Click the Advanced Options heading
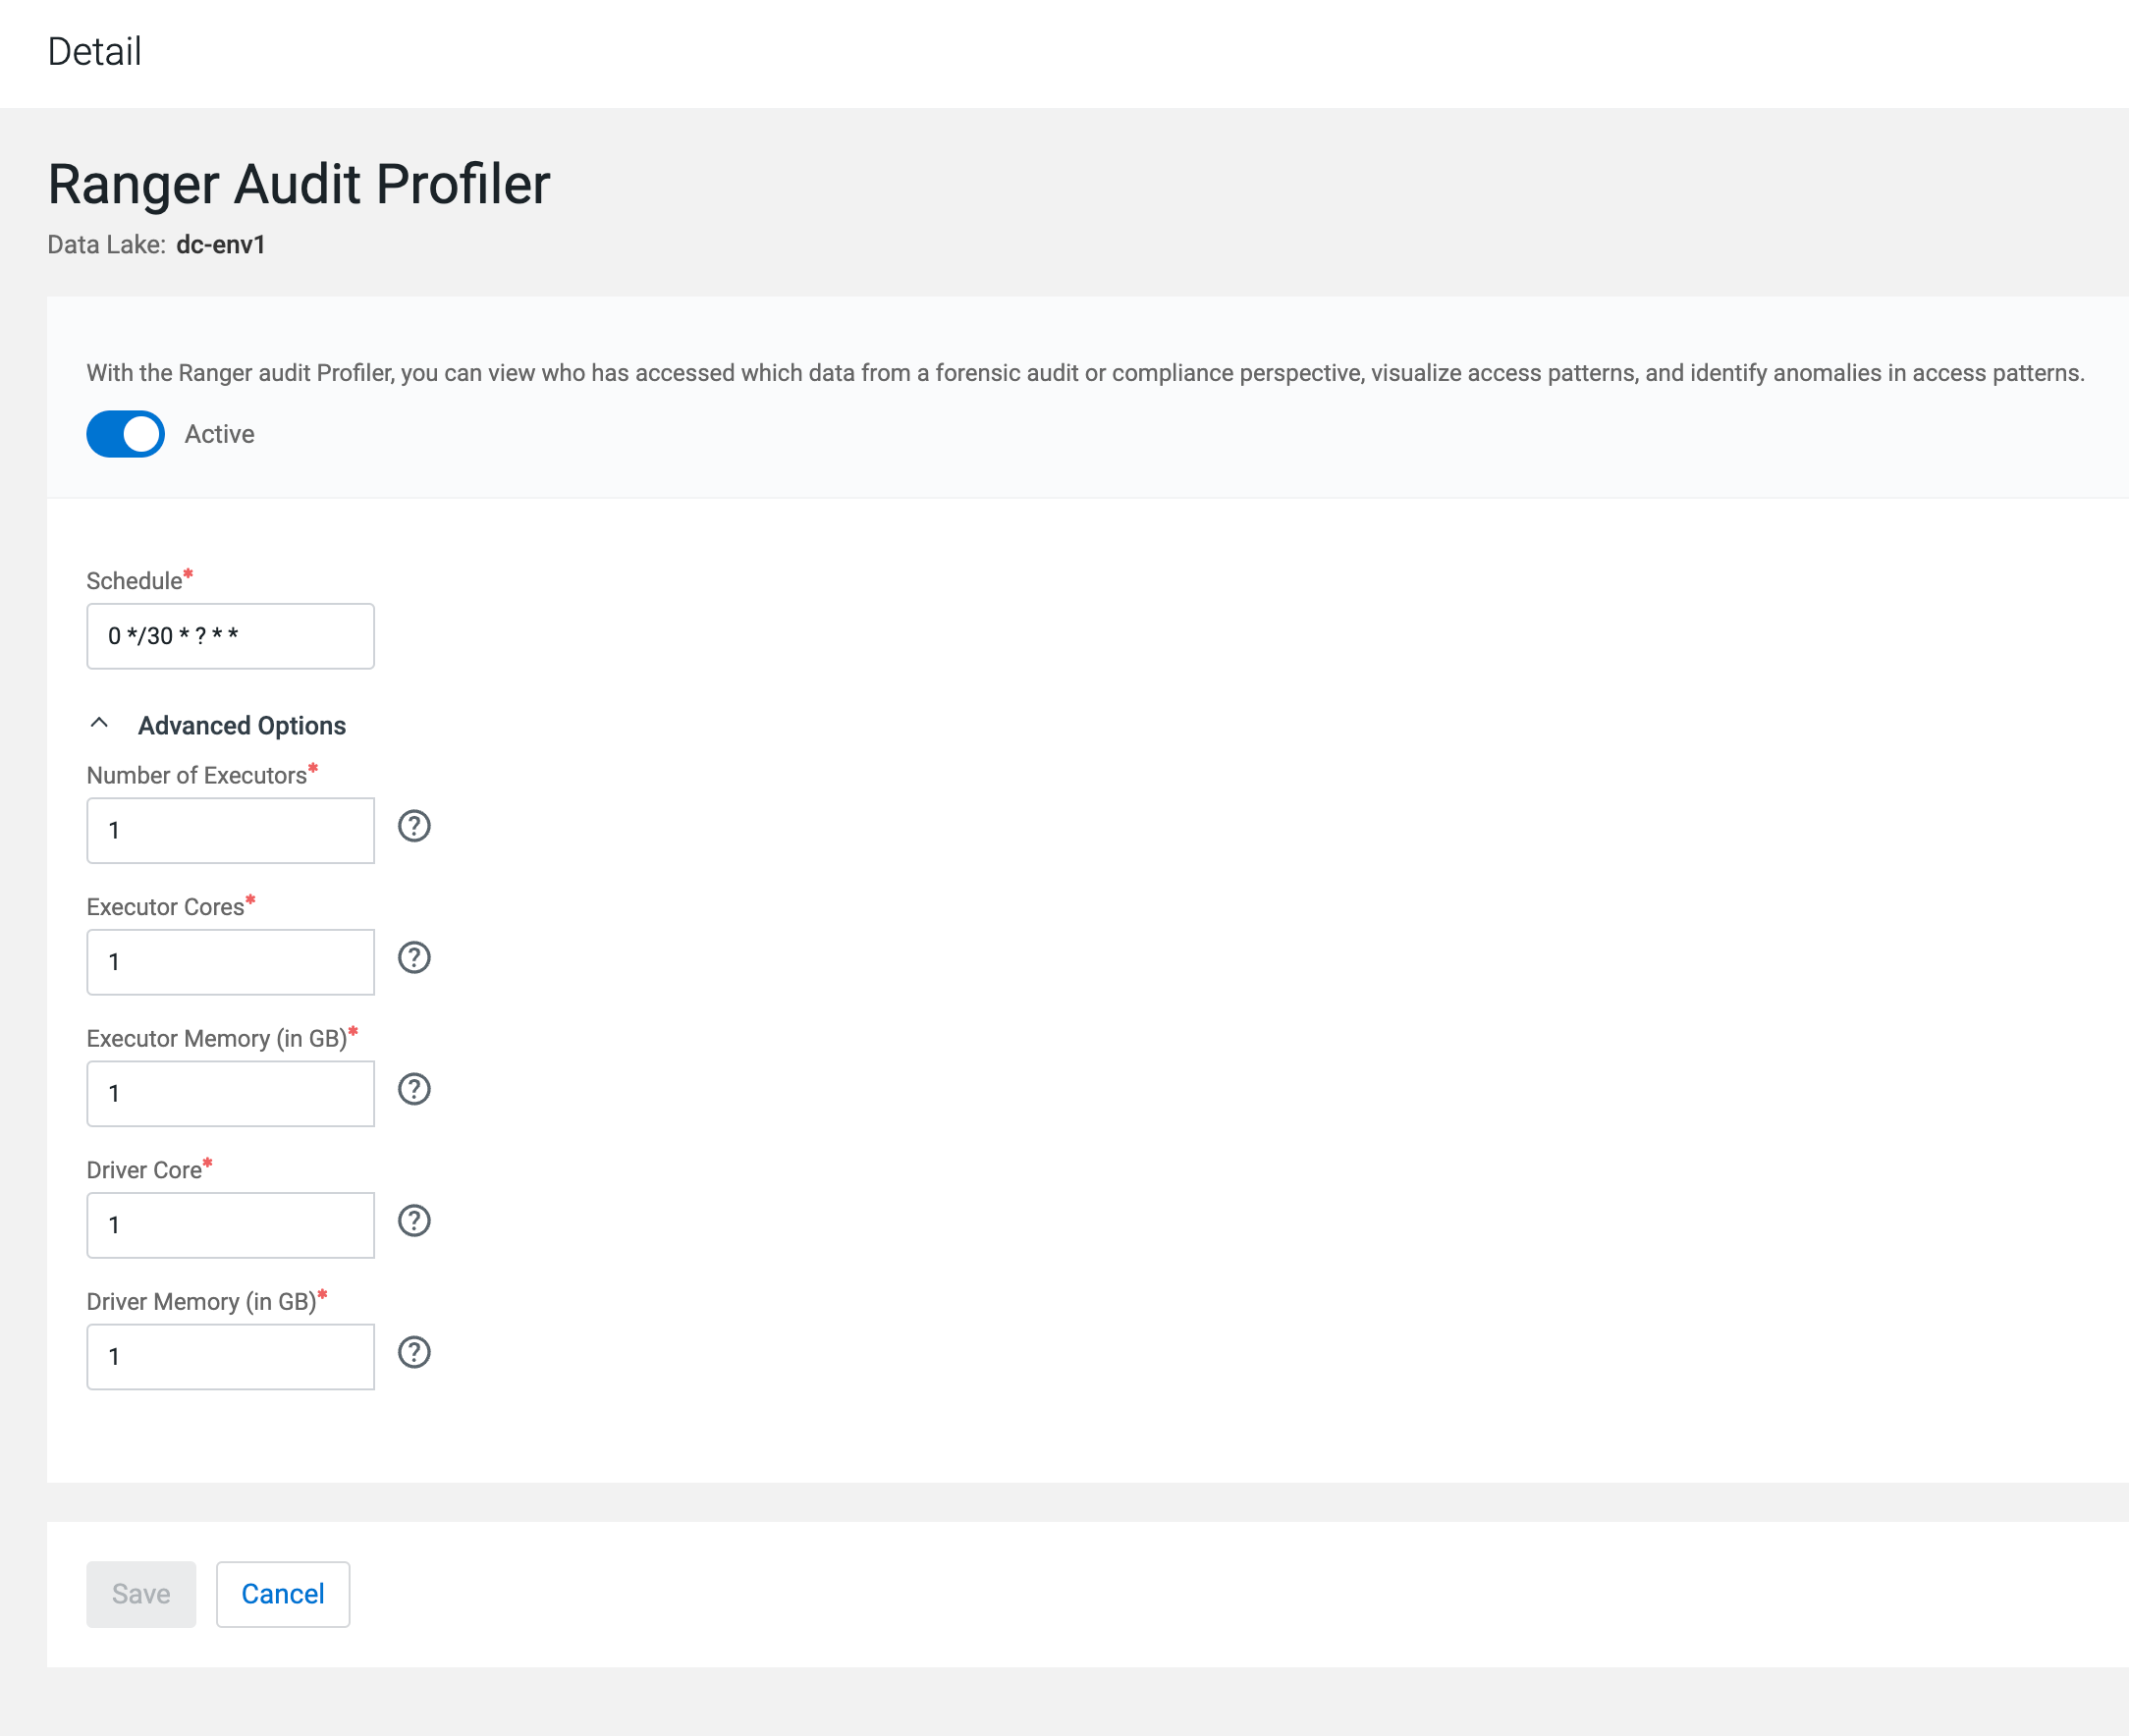The width and height of the screenshot is (2129, 1736). click(x=242, y=726)
